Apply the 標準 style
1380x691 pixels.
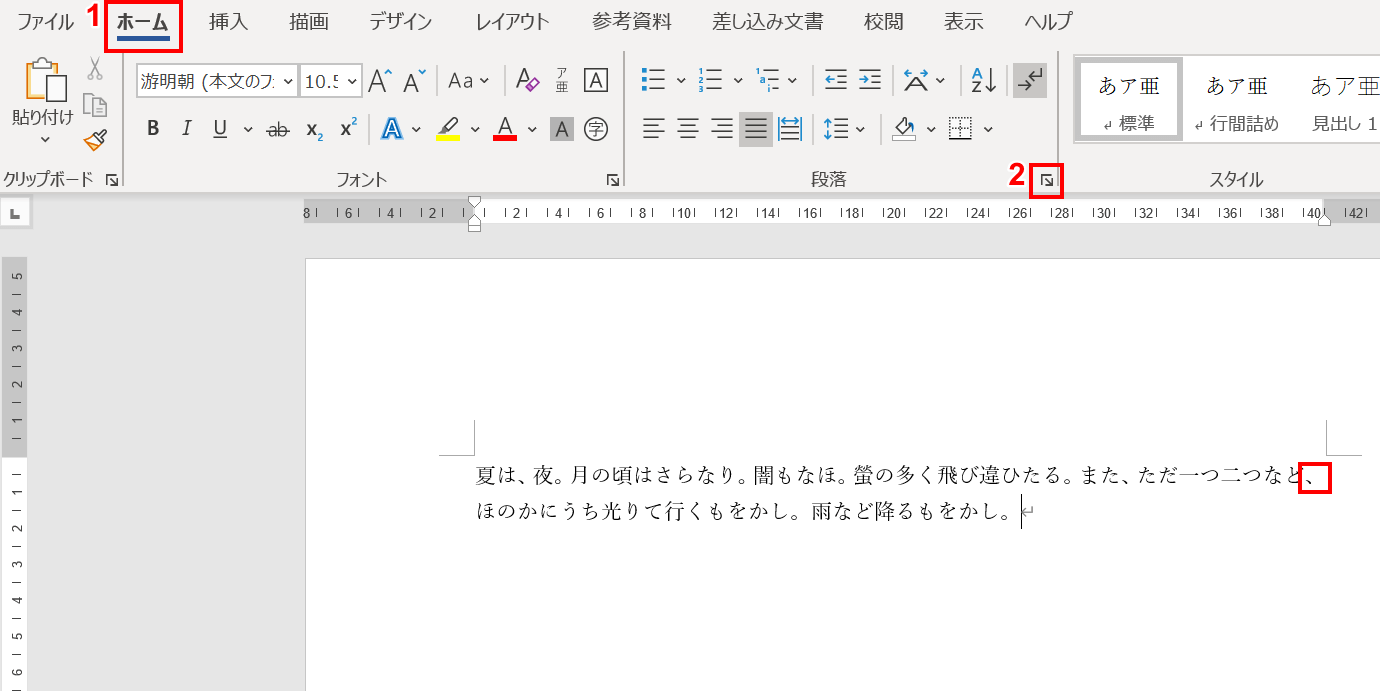click(1128, 99)
